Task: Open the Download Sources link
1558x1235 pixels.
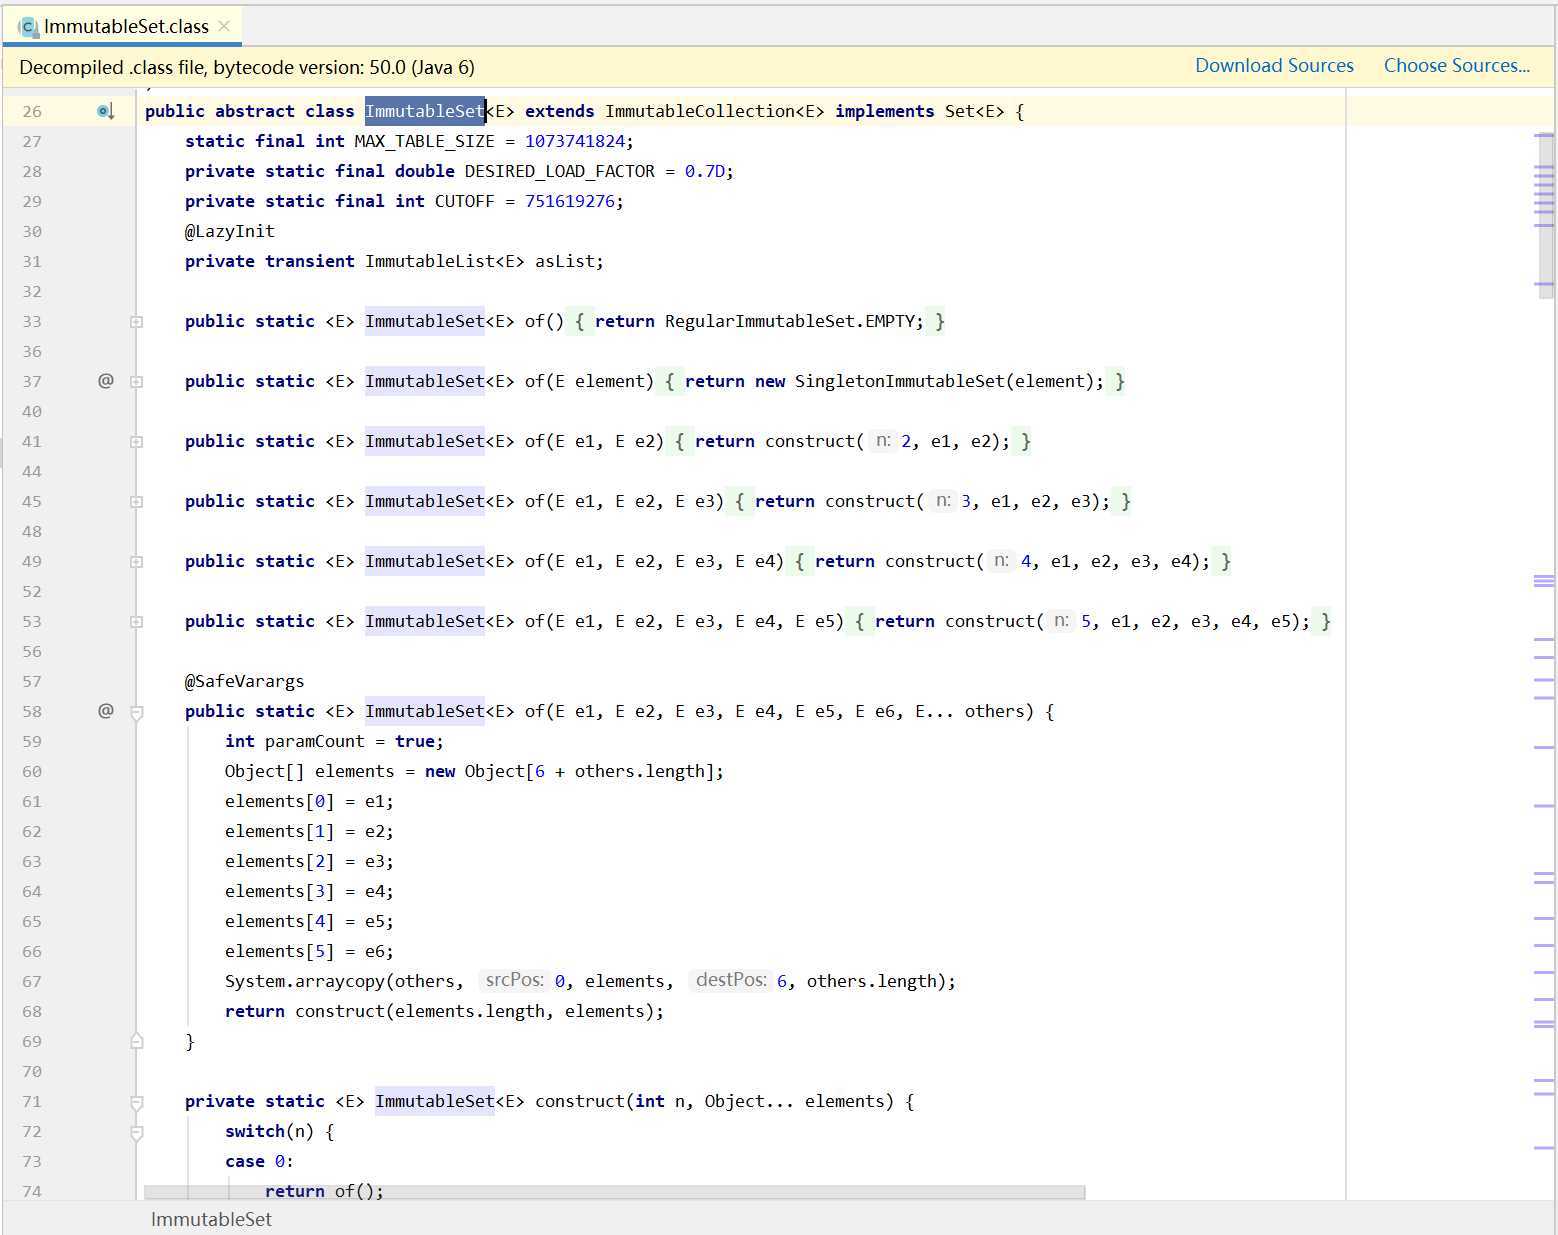Action: 1274,65
